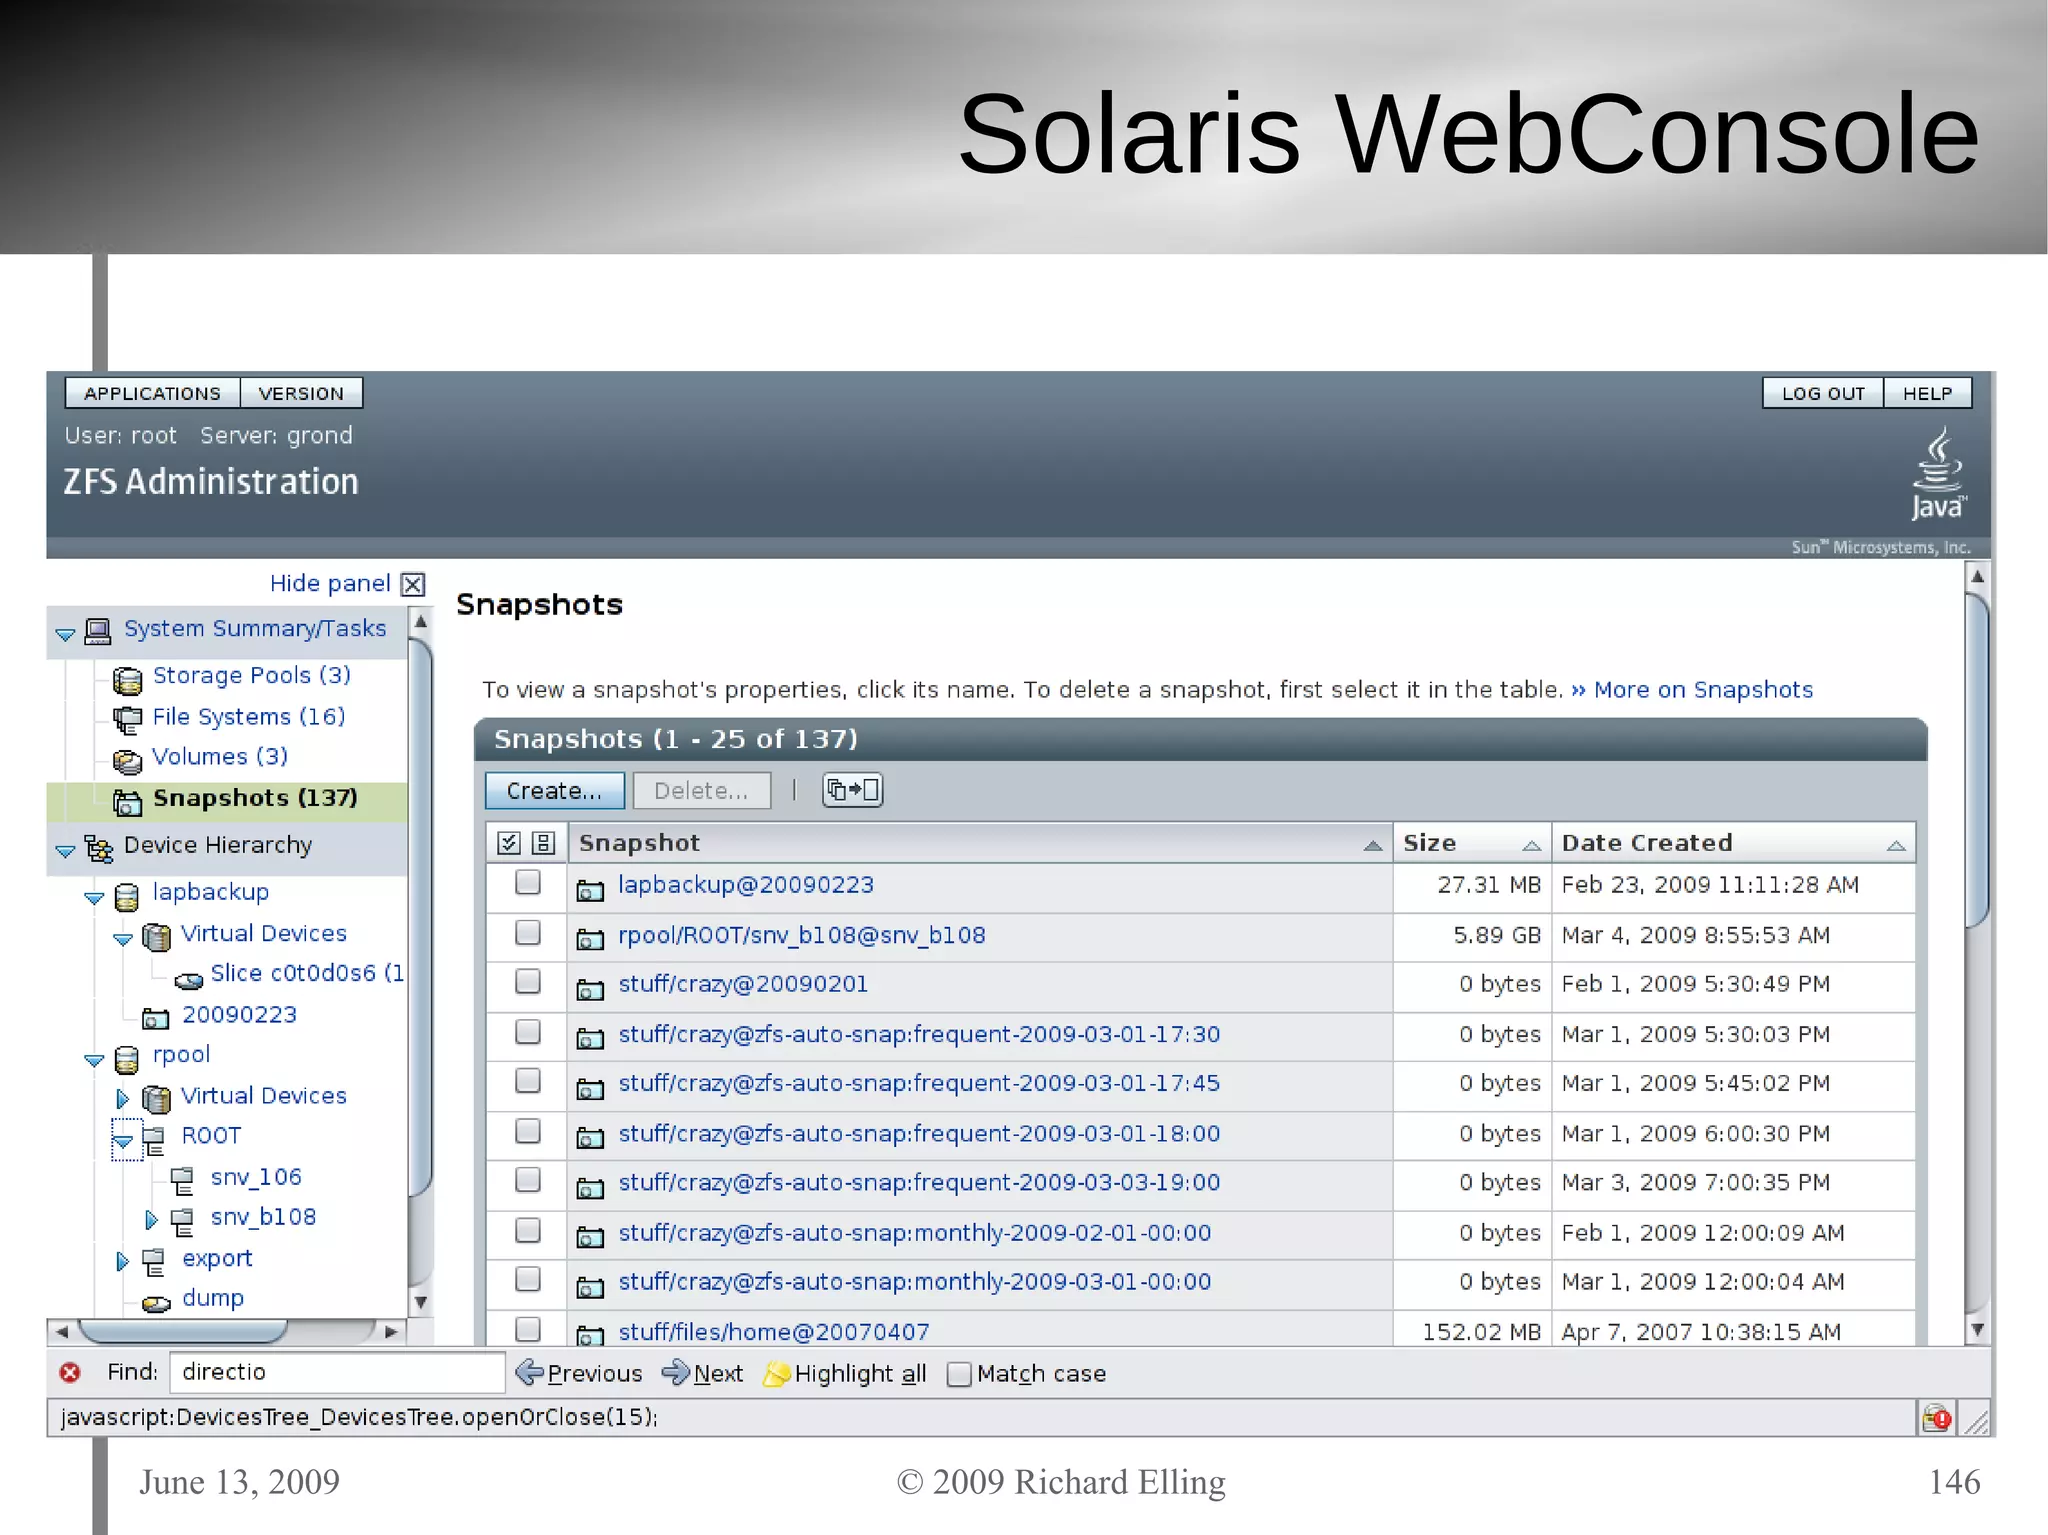Click the System Summary computer icon

[x=98, y=631]
